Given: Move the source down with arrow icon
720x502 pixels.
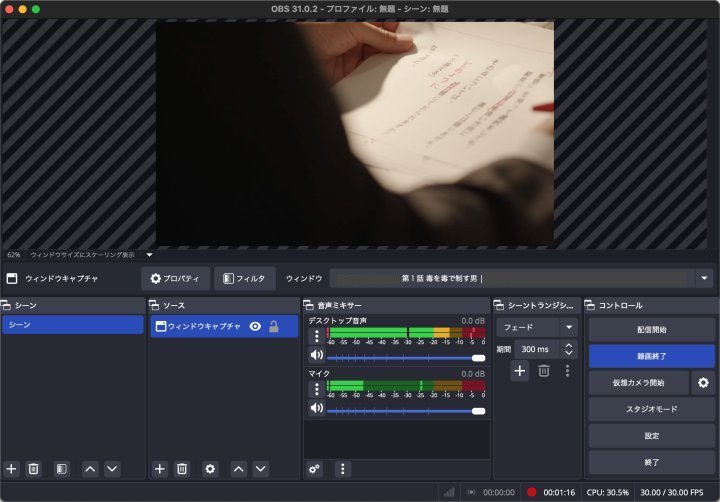Looking at the screenshot, I should point(261,468).
